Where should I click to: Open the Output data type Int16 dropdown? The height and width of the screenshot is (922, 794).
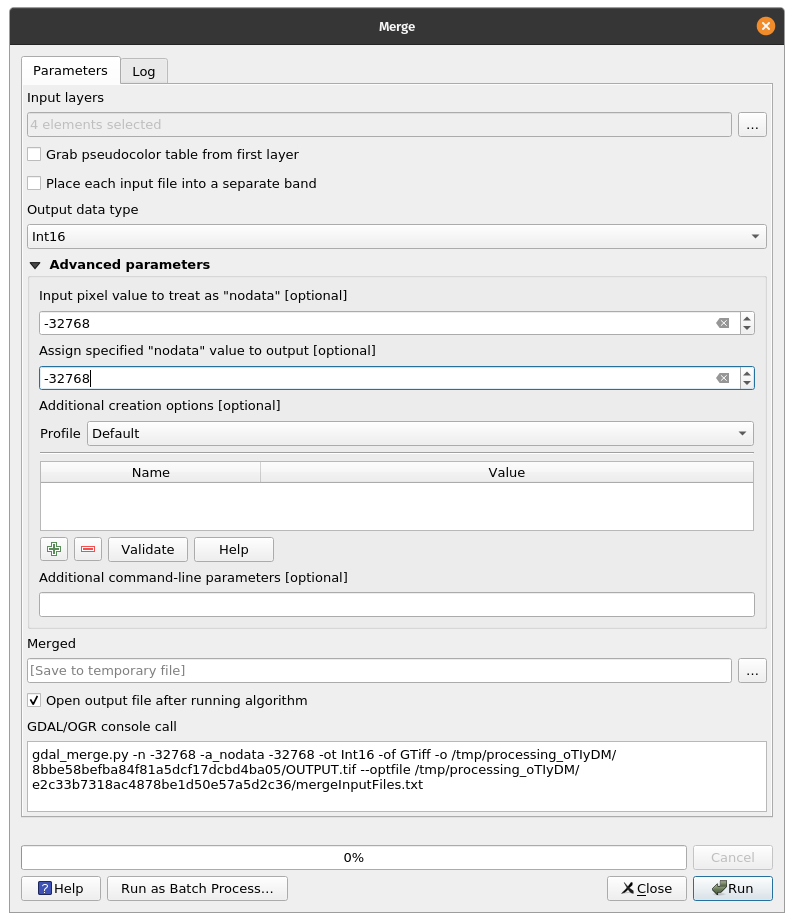pyautogui.click(x=396, y=236)
